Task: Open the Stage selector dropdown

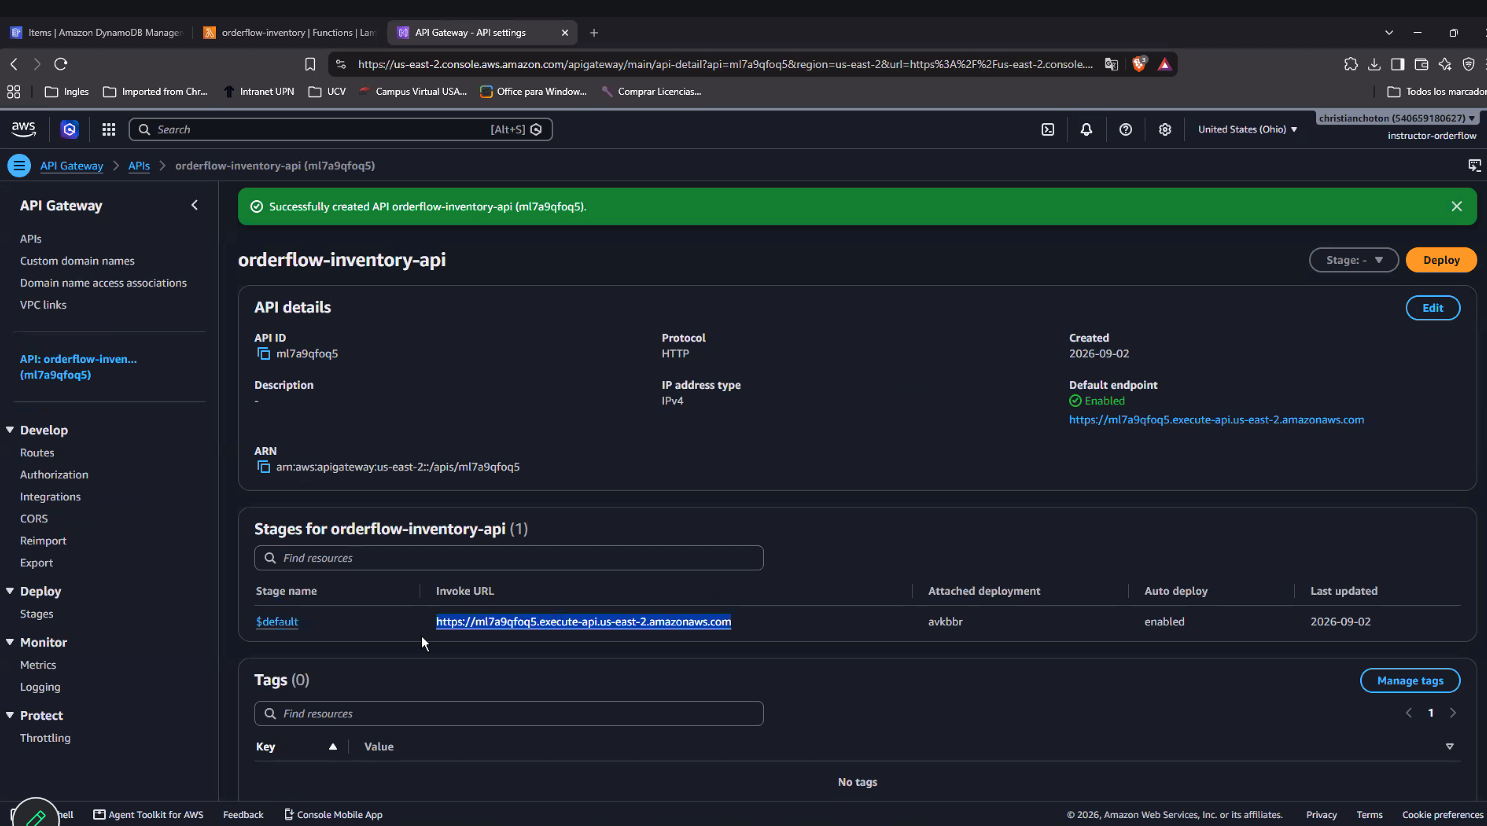Action: point(1354,260)
